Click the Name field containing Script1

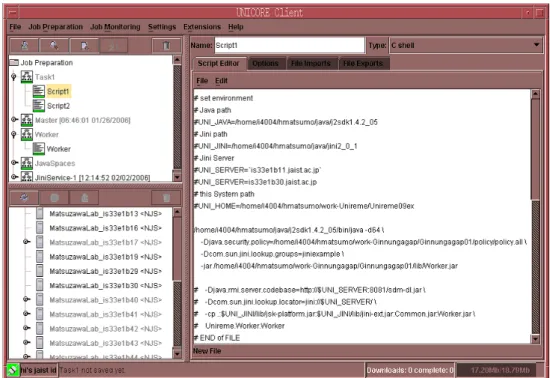pyautogui.click(x=290, y=45)
